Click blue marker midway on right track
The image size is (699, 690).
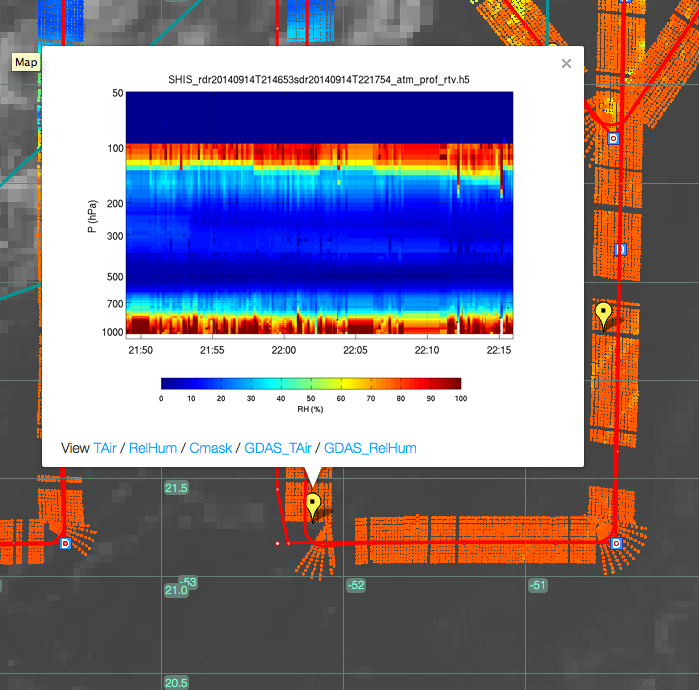coord(620,248)
